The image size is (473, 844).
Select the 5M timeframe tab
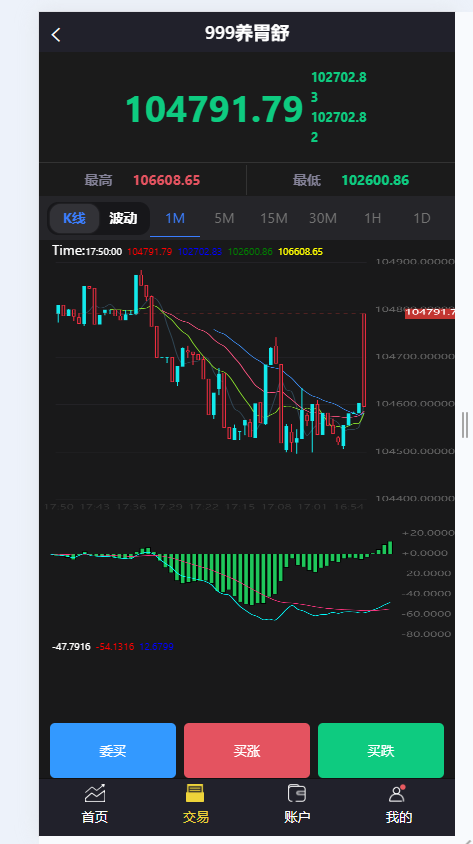[x=224, y=219]
